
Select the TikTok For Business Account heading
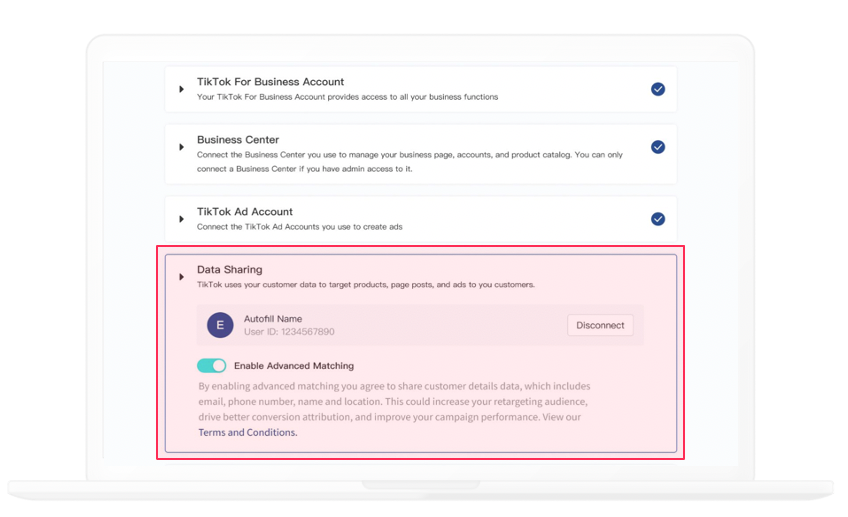[x=270, y=82]
